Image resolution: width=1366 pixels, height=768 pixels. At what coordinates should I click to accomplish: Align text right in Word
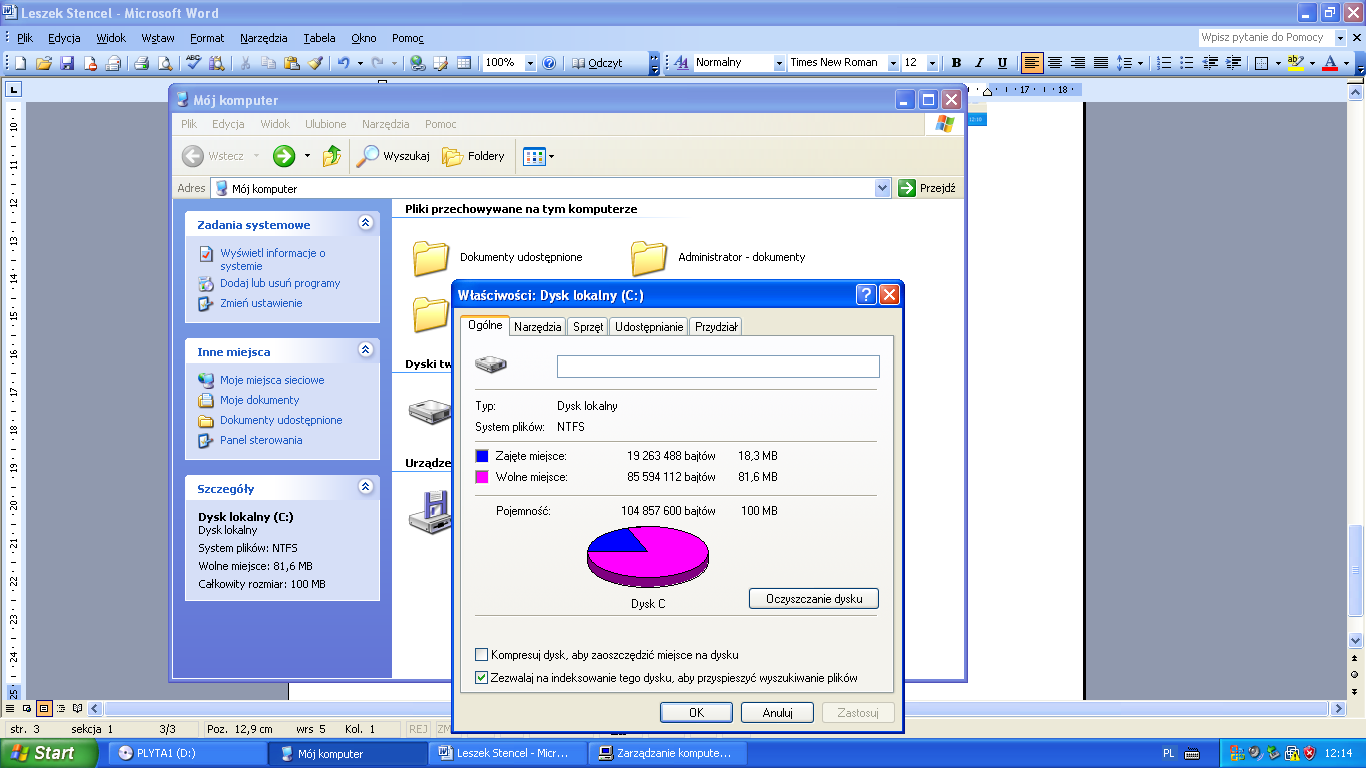point(1078,63)
